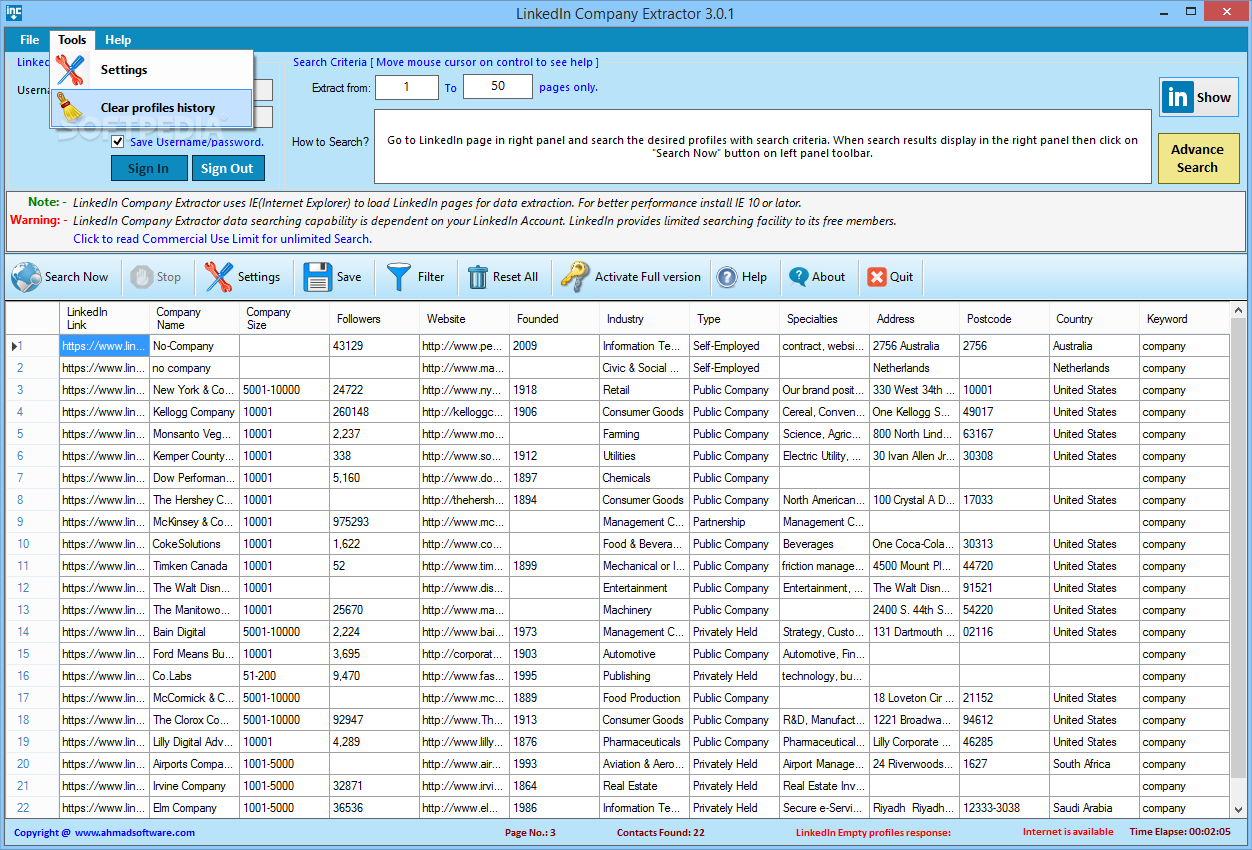Click the Sign In button
The height and width of the screenshot is (850, 1252).
148,168
